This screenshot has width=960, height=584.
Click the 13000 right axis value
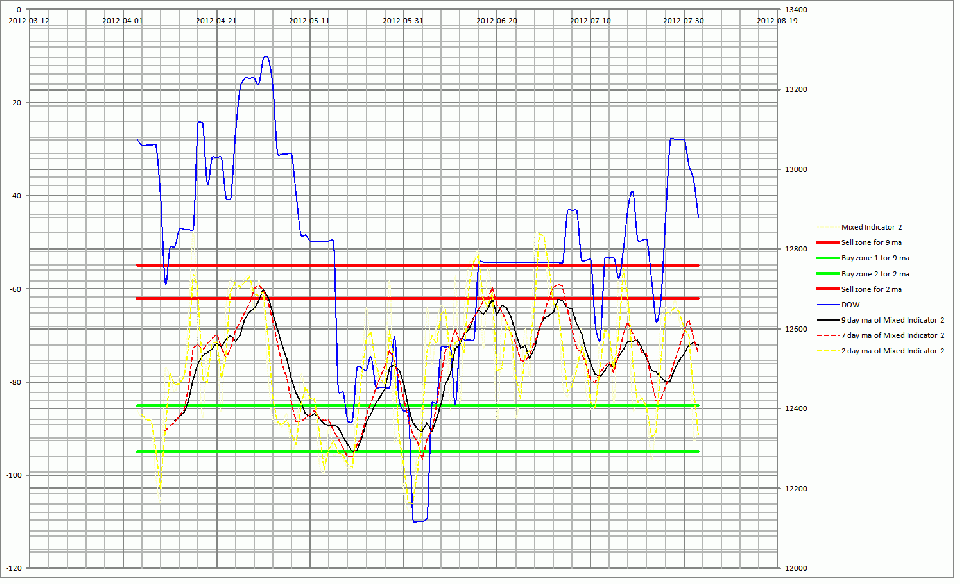796,170
